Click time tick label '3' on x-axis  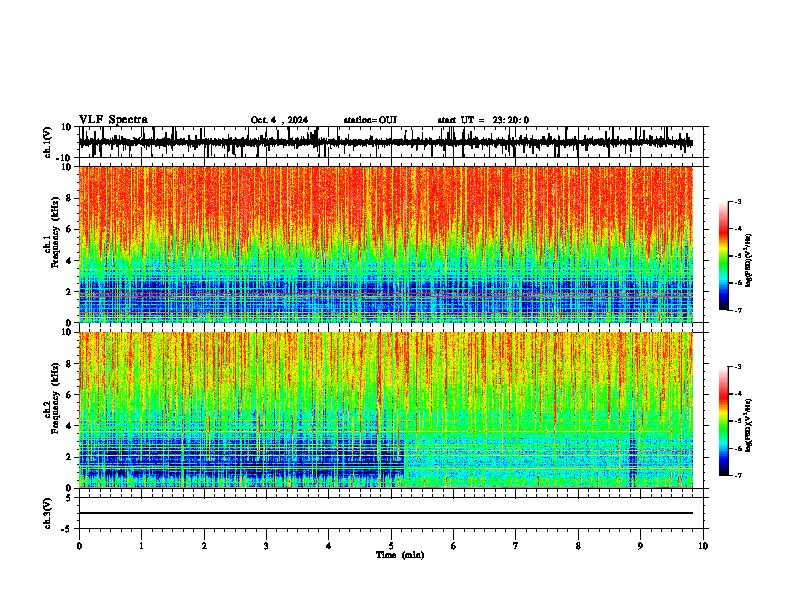(x=266, y=546)
